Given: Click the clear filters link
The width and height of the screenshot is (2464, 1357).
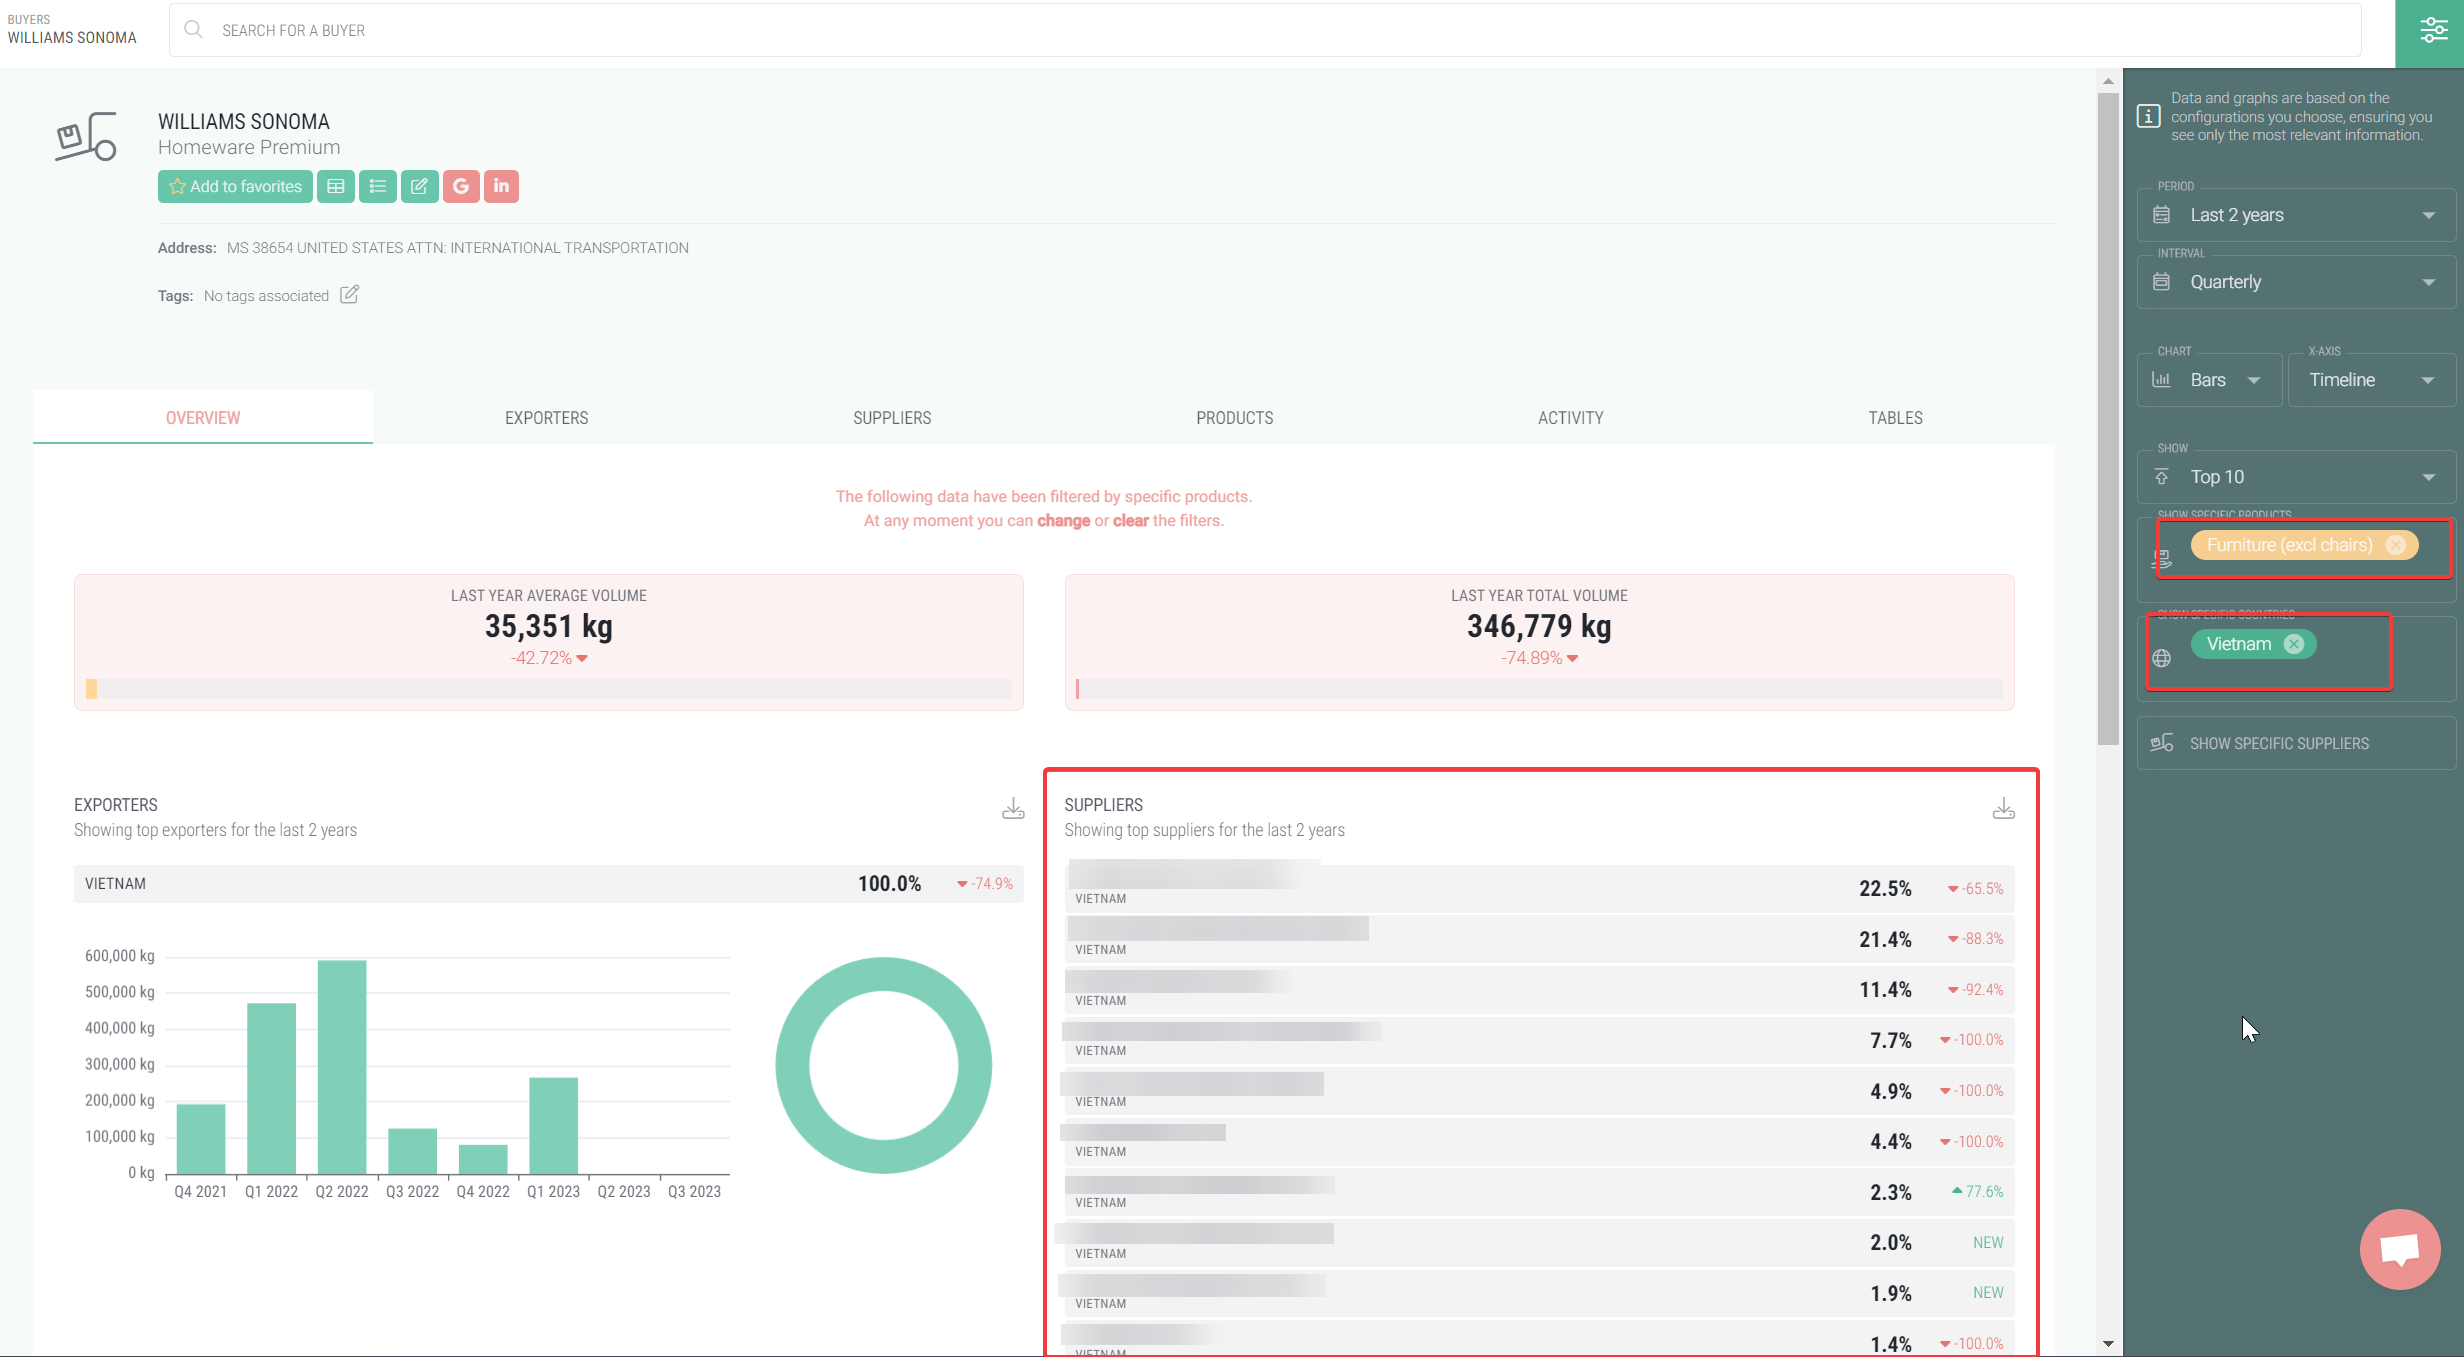Looking at the screenshot, I should [1131, 521].
